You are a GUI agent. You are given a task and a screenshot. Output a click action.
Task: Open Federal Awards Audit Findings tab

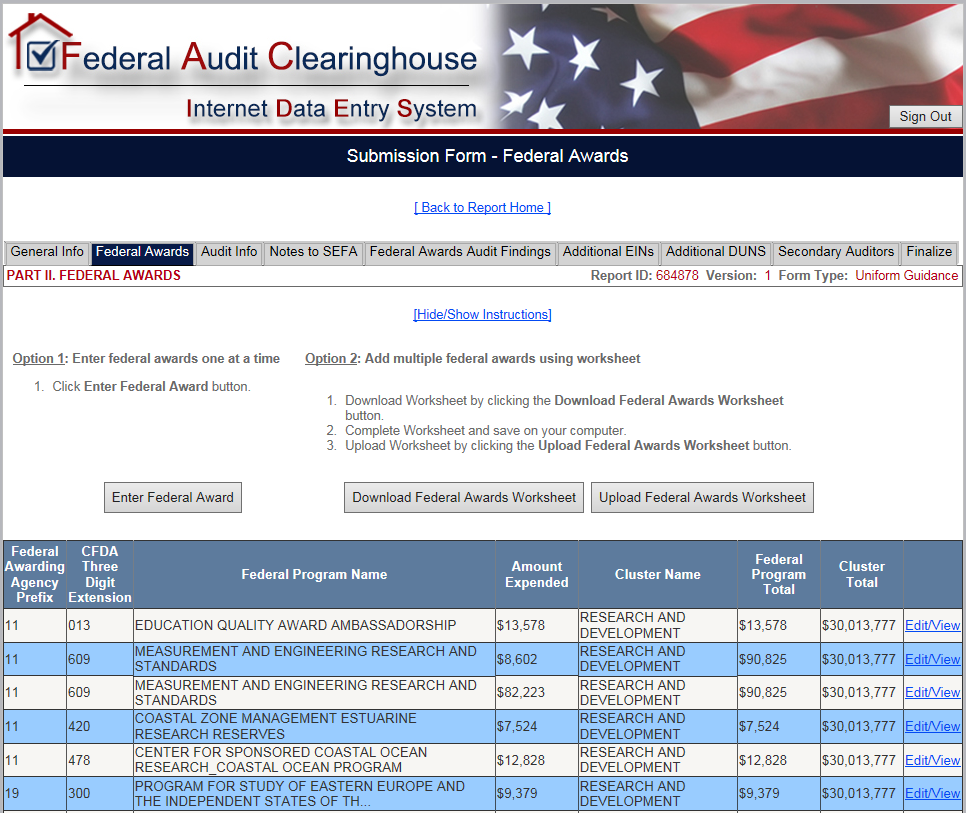(x=460, y=252)
